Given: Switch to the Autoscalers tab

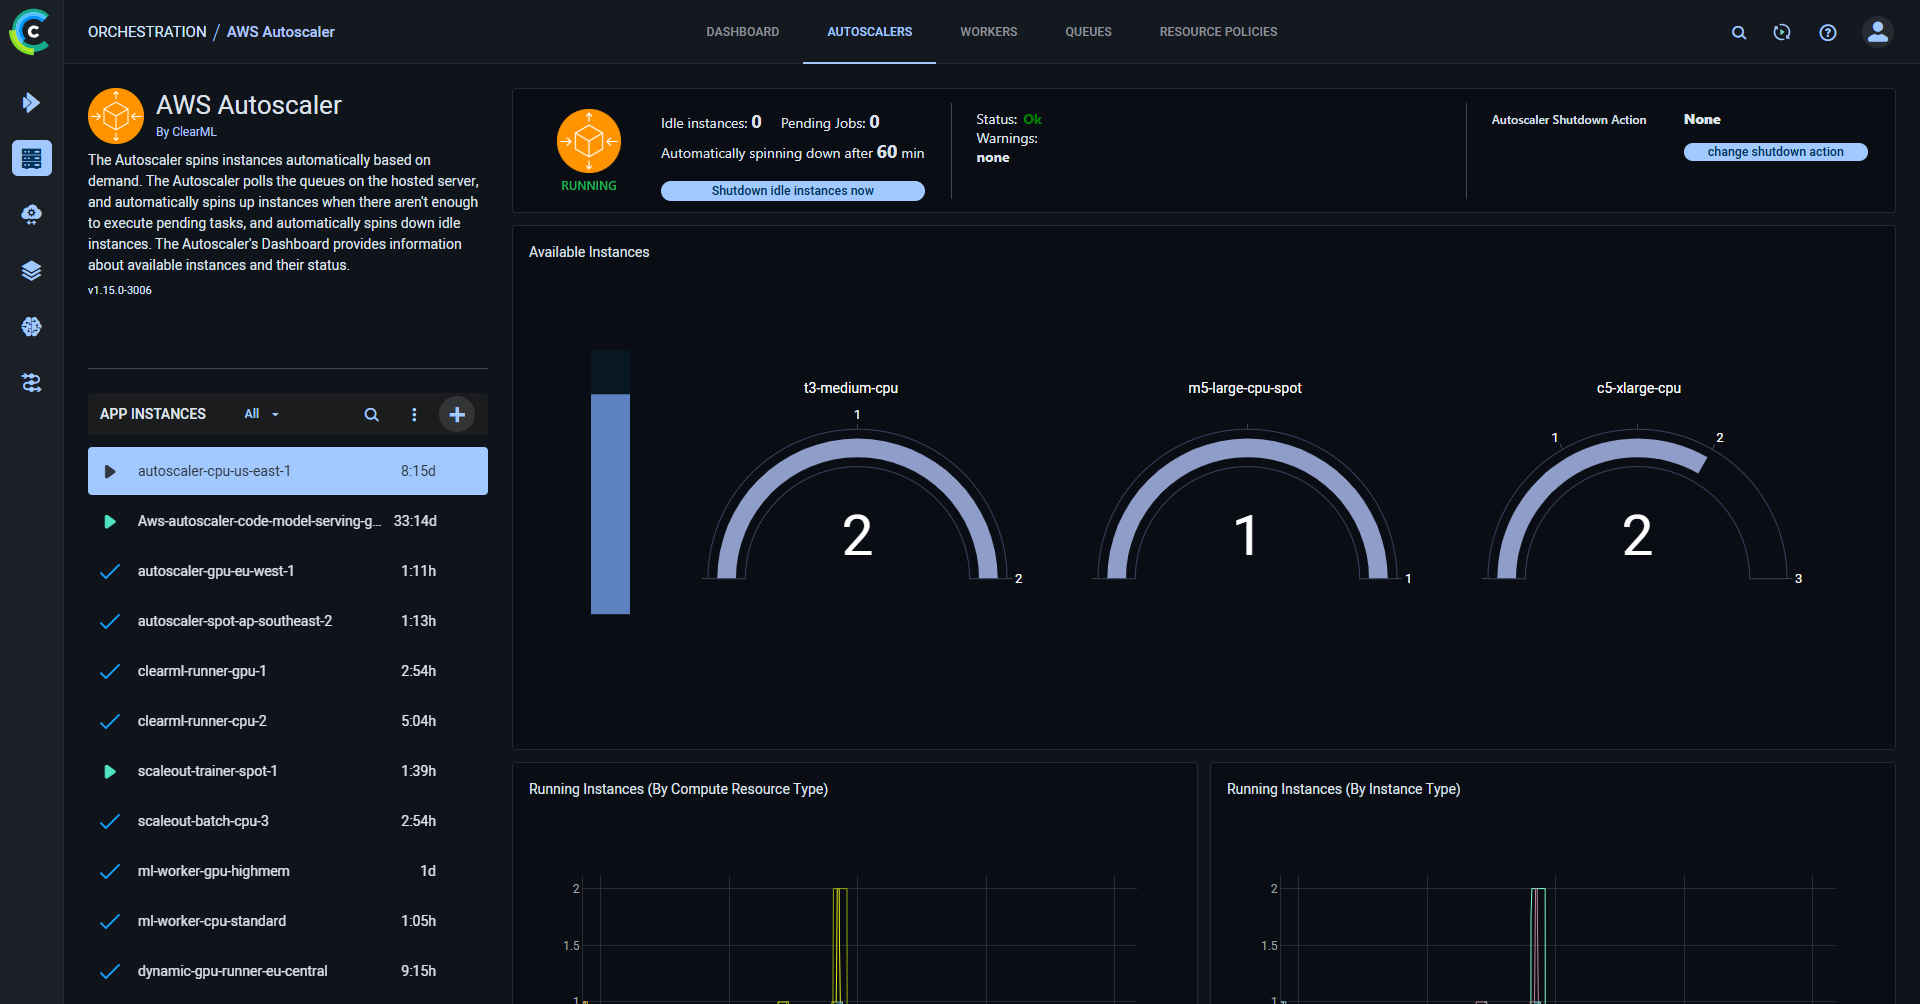Looking at the screenshot, I should (x=870, y=32).
